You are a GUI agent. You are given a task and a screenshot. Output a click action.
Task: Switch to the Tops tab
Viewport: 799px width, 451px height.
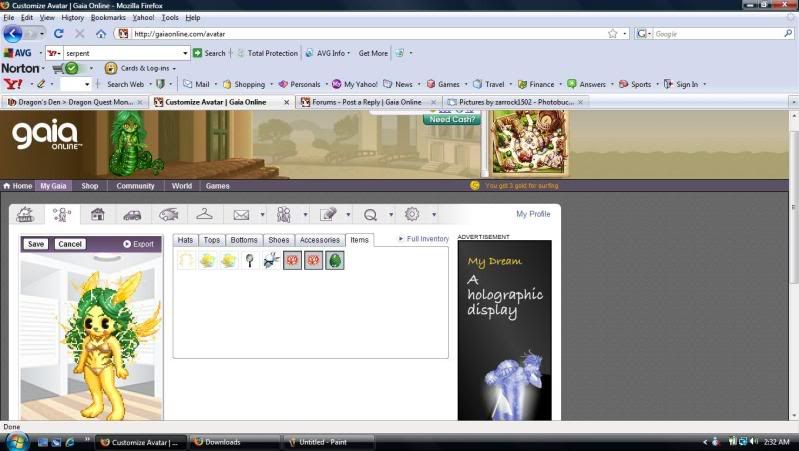coord(212,240)
